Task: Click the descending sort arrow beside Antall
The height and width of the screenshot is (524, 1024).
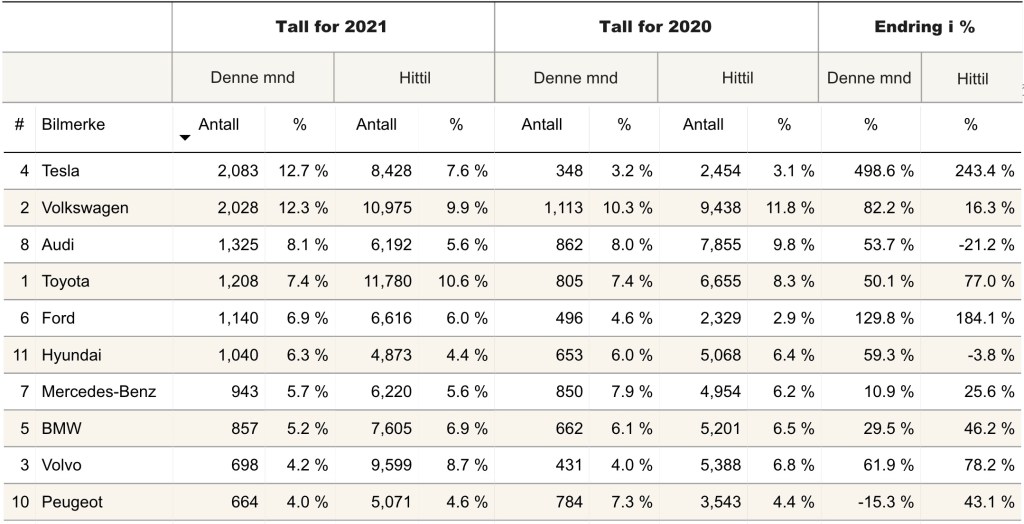Action: coord(184,137)
